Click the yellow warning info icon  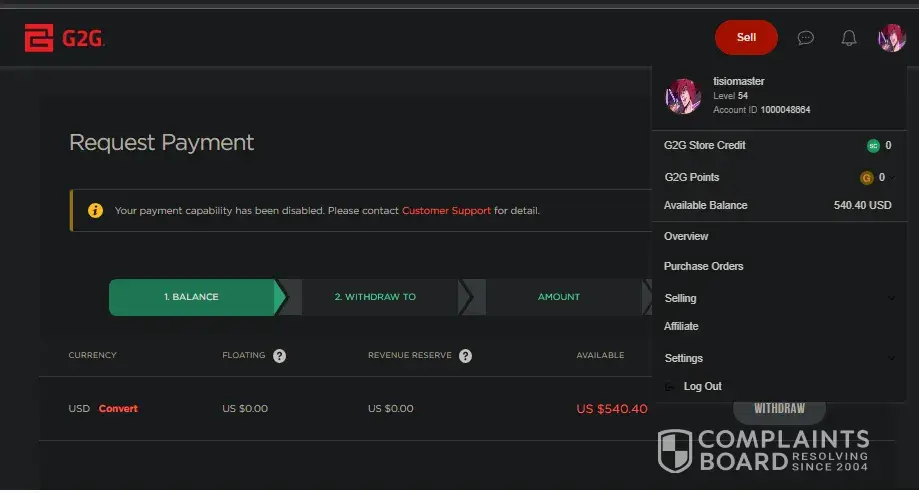click(x=95, y=211)
